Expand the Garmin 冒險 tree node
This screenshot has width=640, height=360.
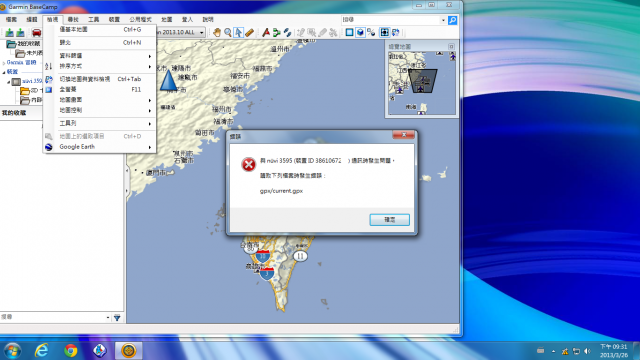tap(4, 63)
